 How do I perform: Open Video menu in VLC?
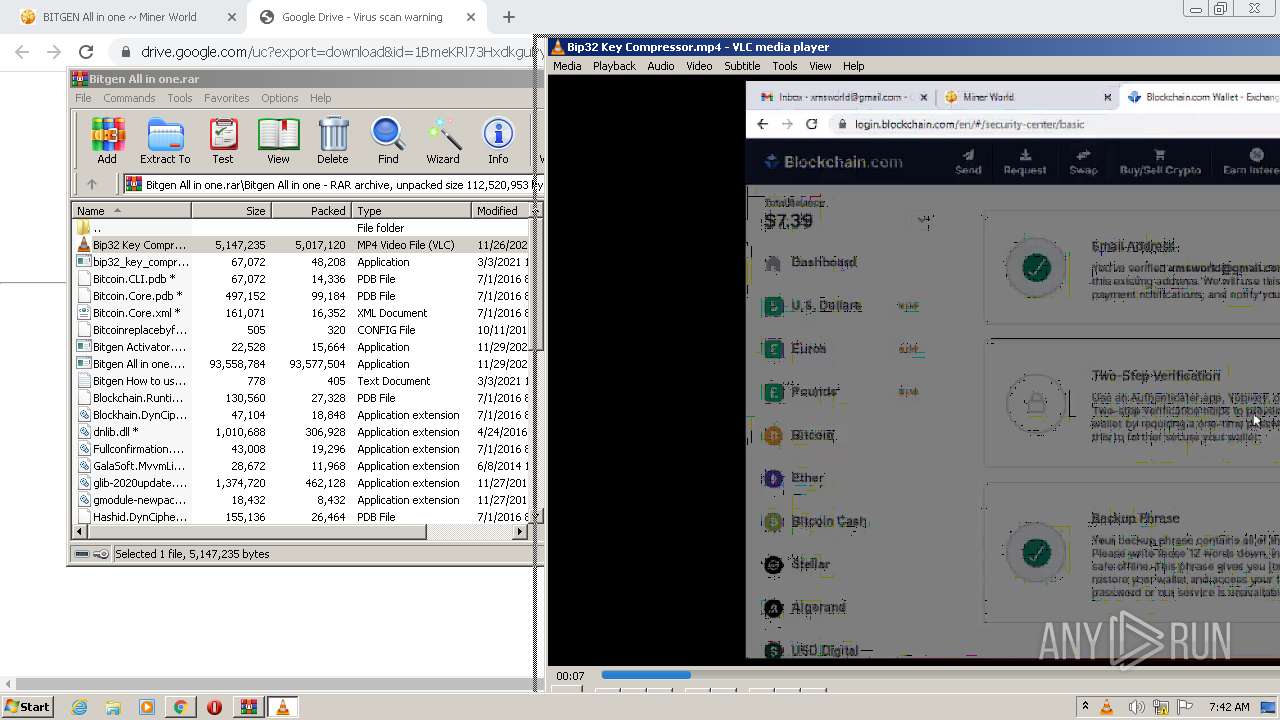699,66
